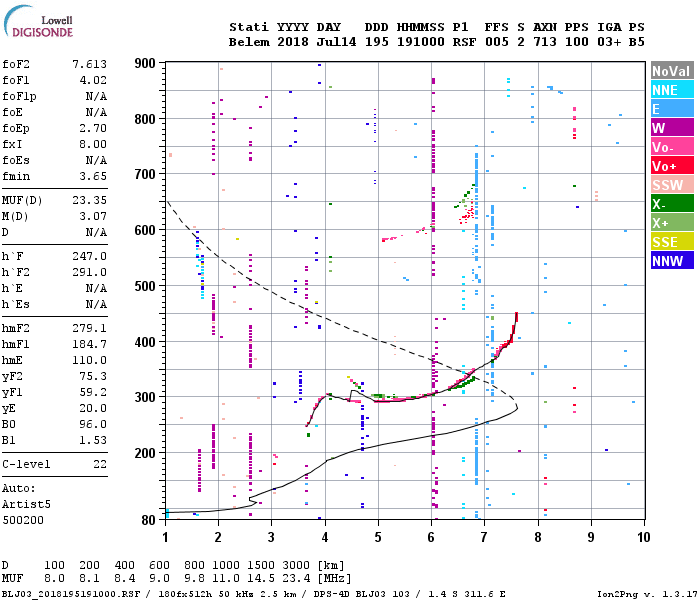This screenshot has height=600, width=700.
Task: Click the hmF2 value 279.1
Action: (89, 328)
